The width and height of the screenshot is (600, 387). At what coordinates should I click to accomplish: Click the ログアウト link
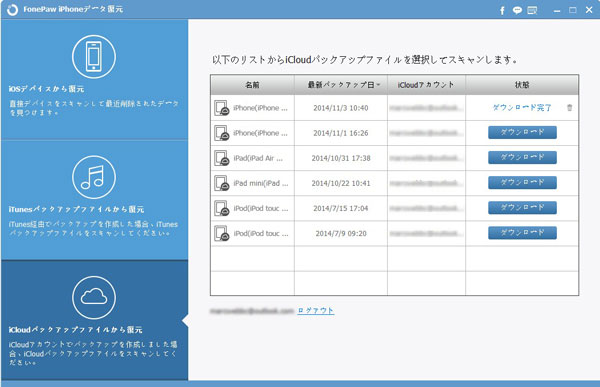(x=316, y=310)
